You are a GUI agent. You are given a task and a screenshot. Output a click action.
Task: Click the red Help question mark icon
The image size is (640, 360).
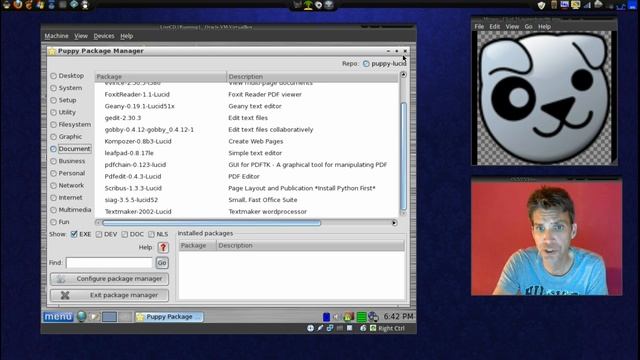(163, 247)
